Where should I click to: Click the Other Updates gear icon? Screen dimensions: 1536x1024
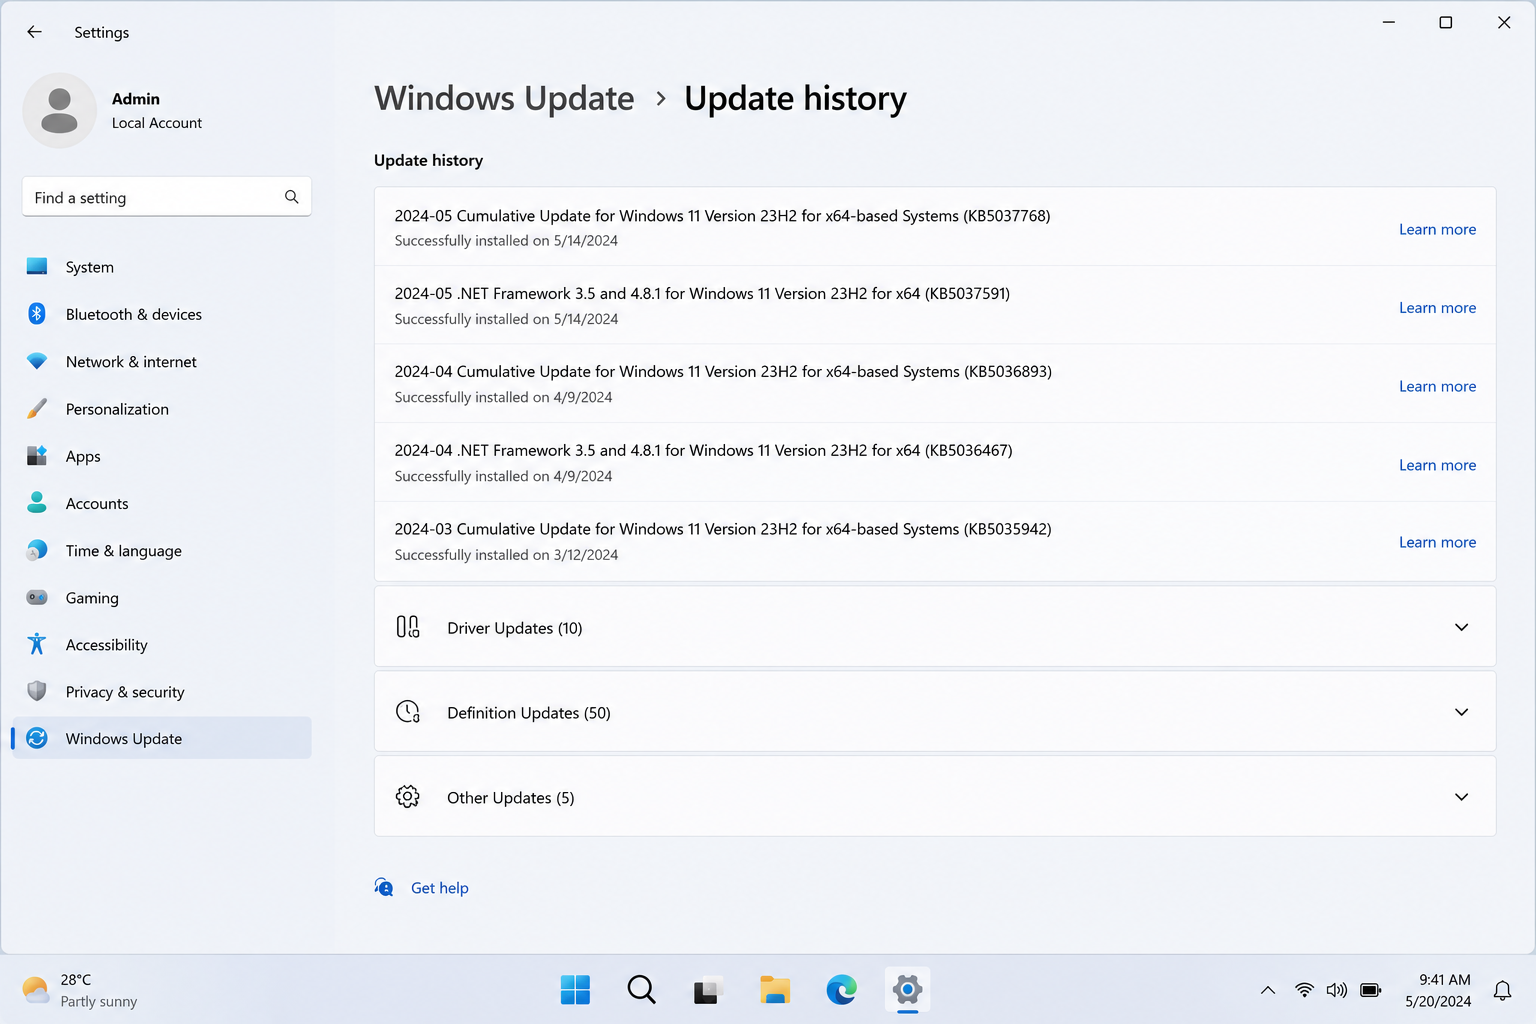point(408,797)
